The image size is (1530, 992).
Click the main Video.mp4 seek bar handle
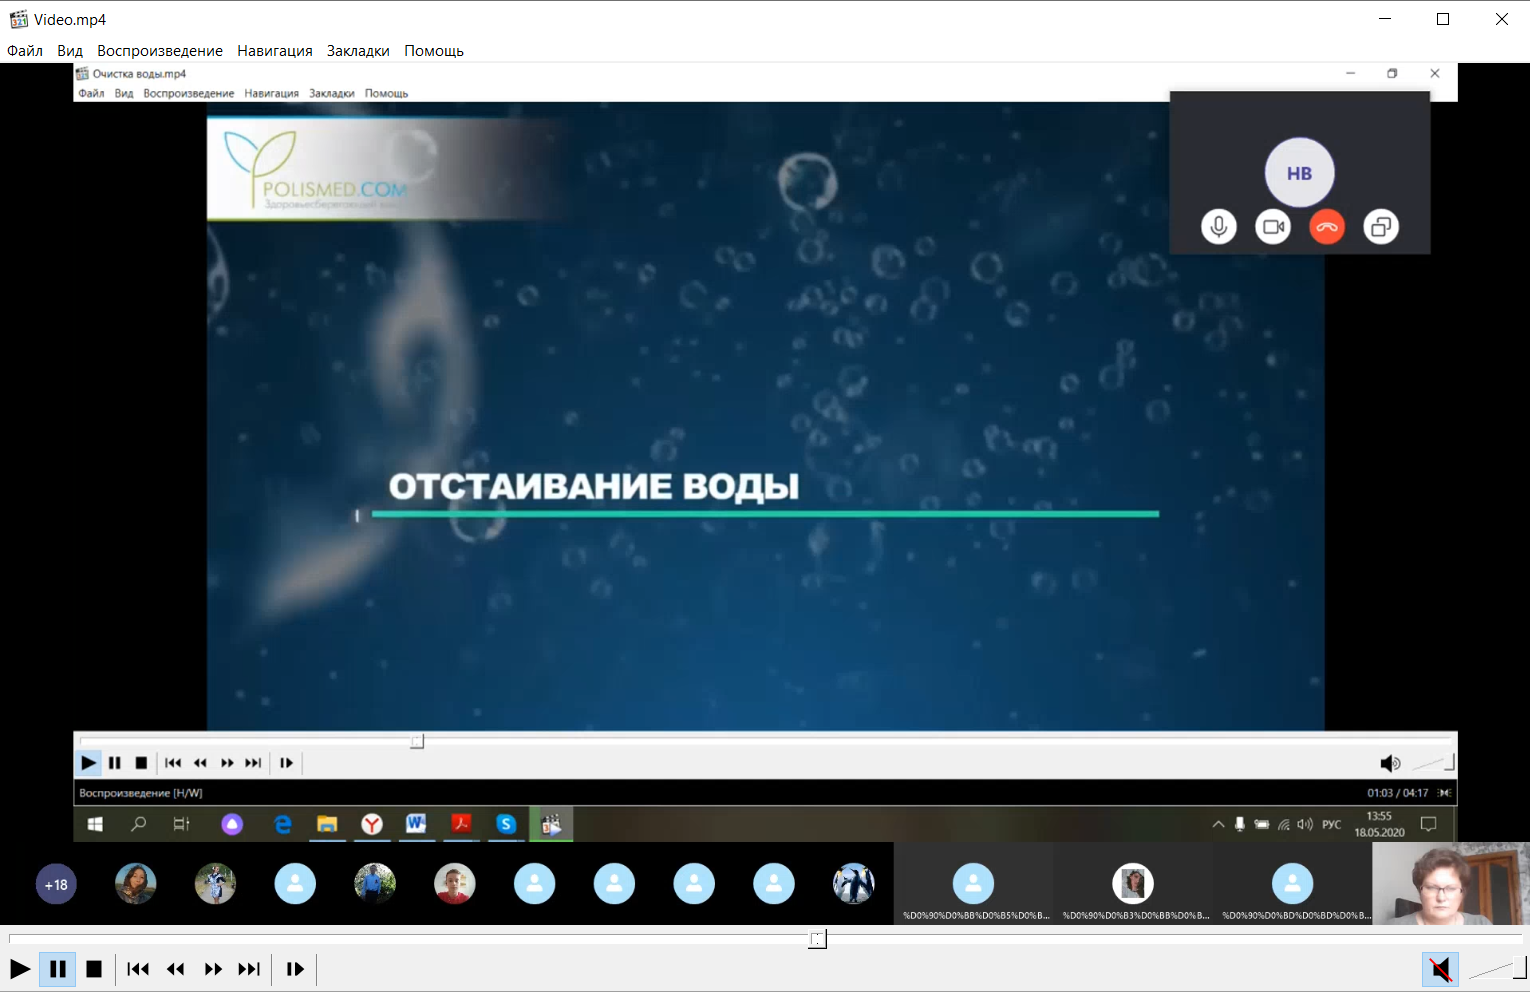click(x=818, y=939)
